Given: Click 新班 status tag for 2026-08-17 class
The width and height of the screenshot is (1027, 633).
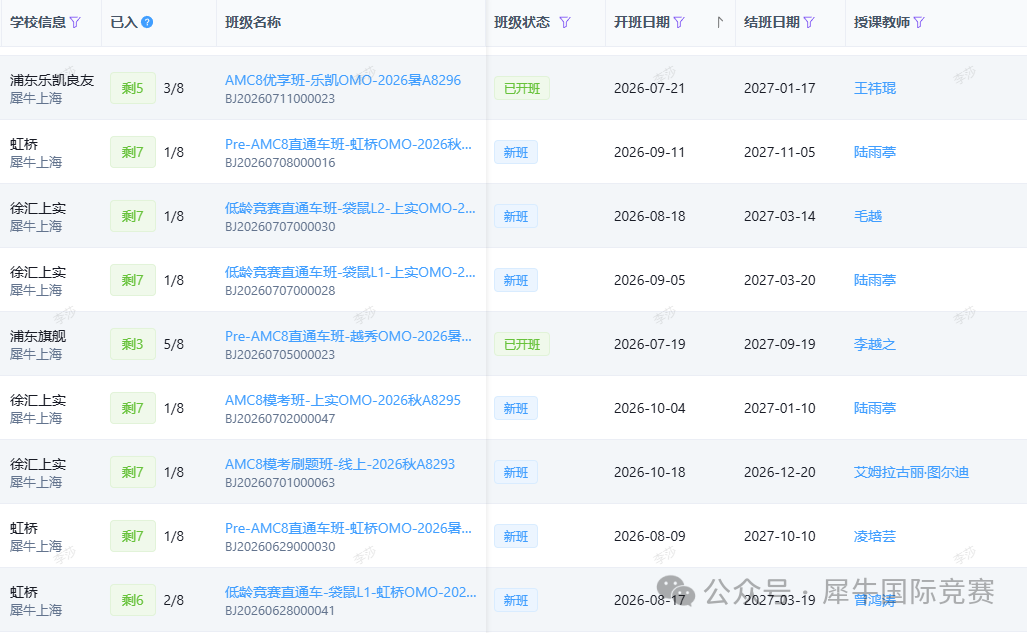Looking at the screenshot, I should point(516,600).
